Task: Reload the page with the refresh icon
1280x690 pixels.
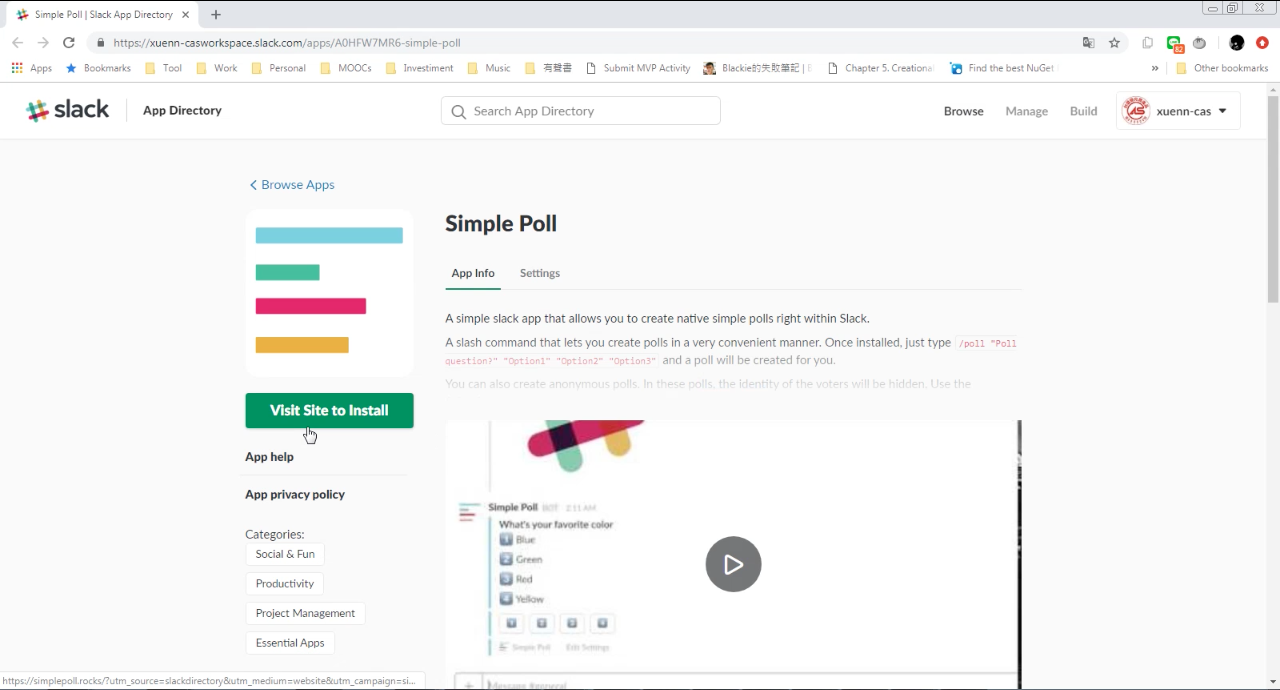Action: click(x=69, y=43)
